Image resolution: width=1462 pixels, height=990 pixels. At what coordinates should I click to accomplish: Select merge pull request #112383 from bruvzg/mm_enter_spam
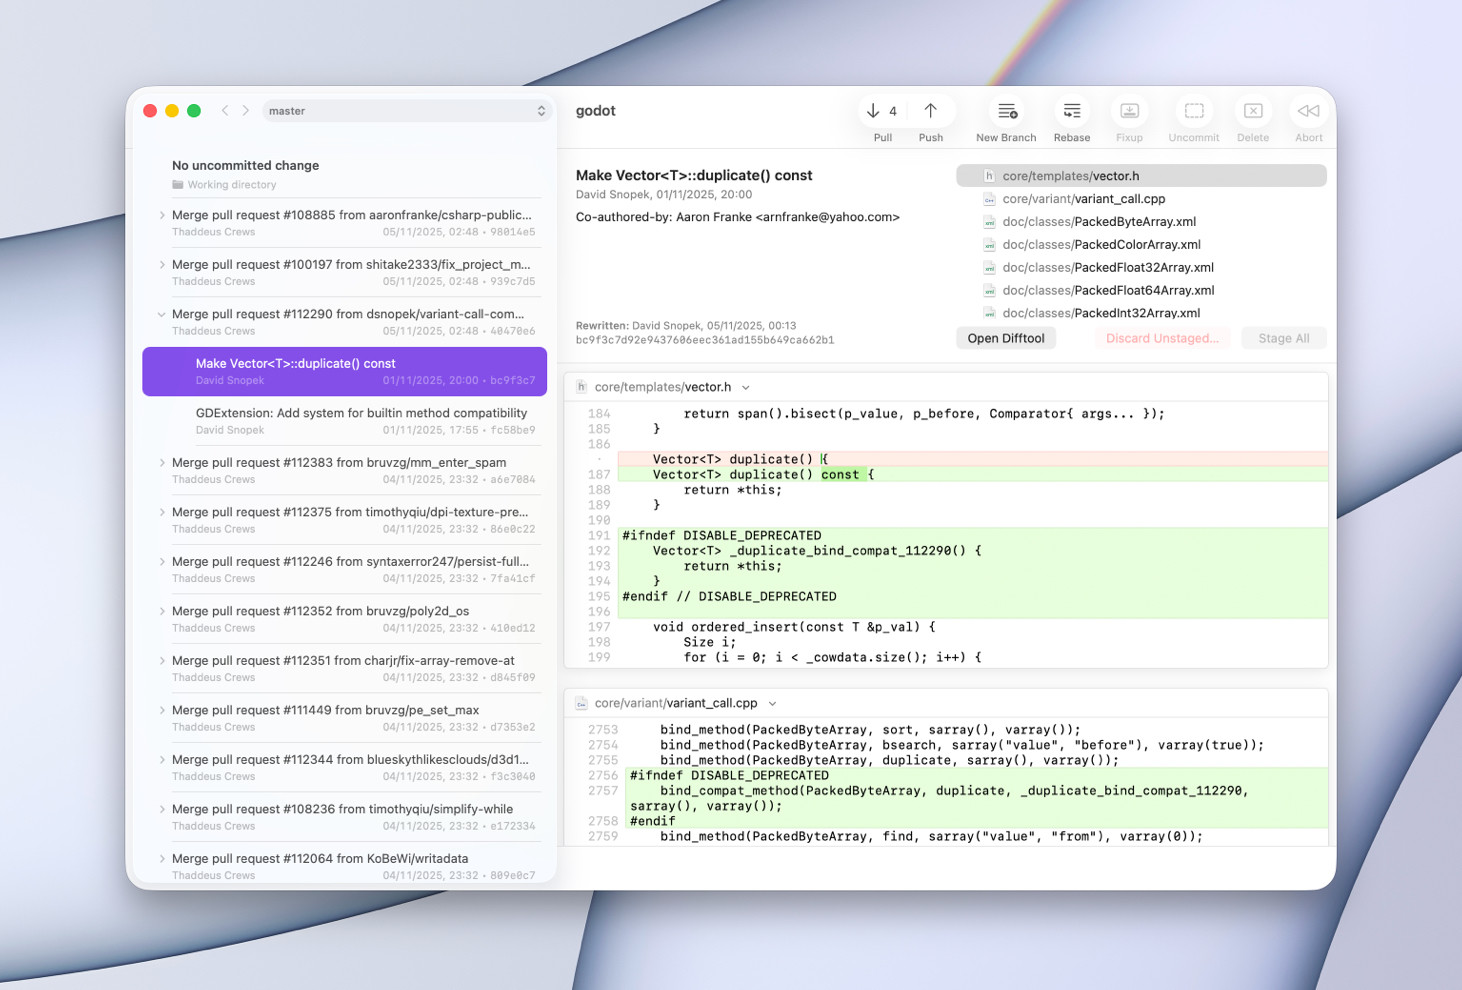pos(345,470)
